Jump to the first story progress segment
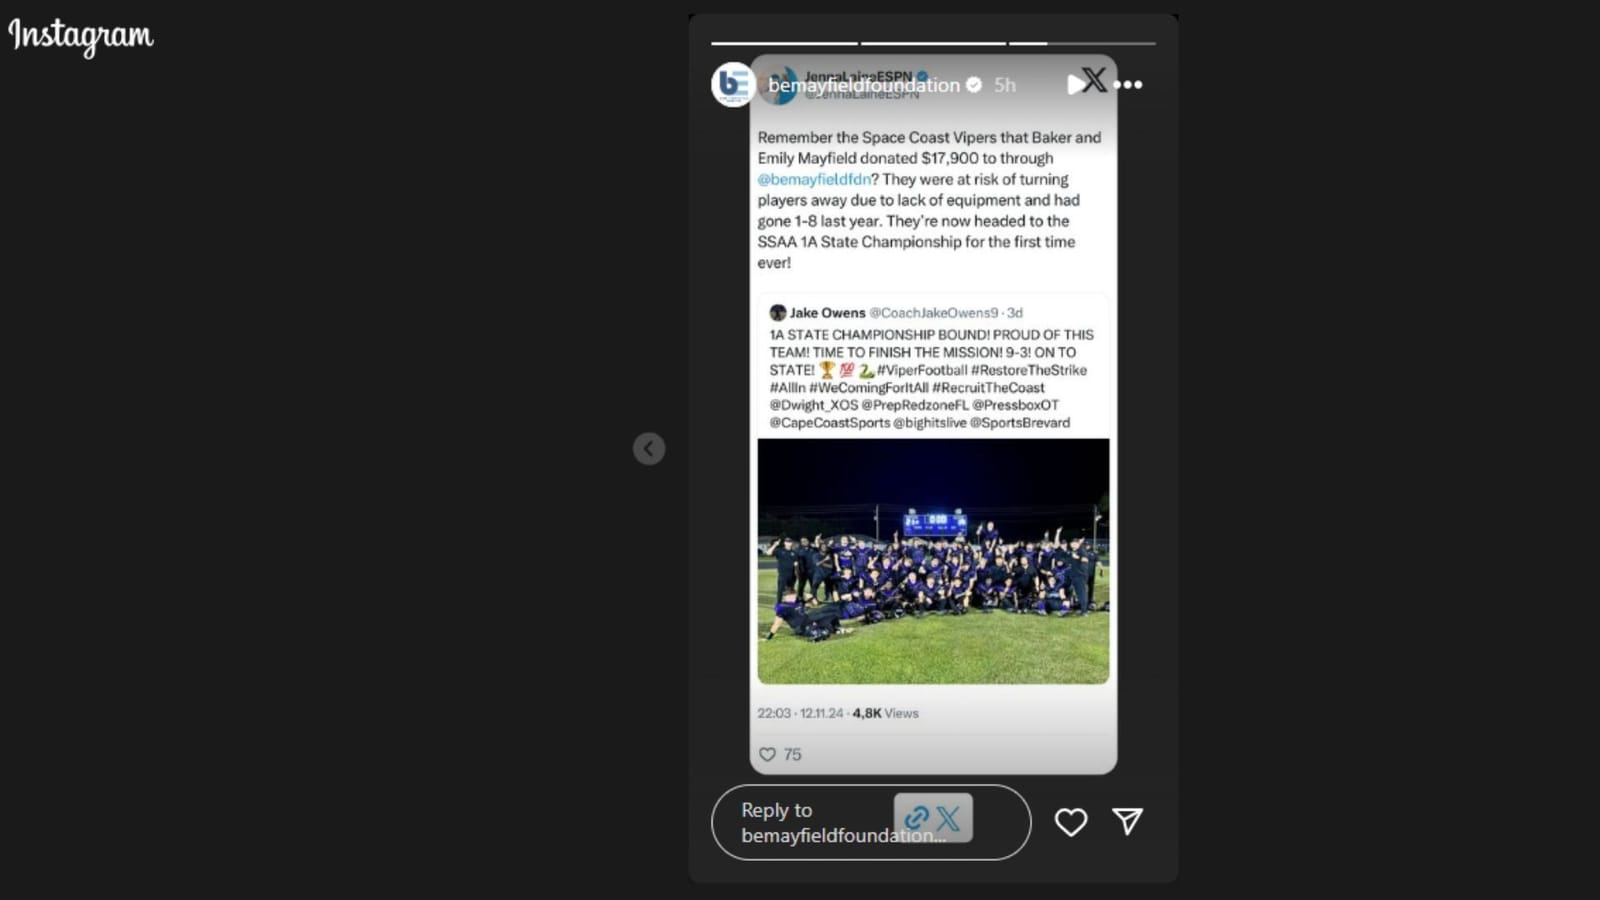This screenshot has width=1600, height=900. click(x=784, y=43)
